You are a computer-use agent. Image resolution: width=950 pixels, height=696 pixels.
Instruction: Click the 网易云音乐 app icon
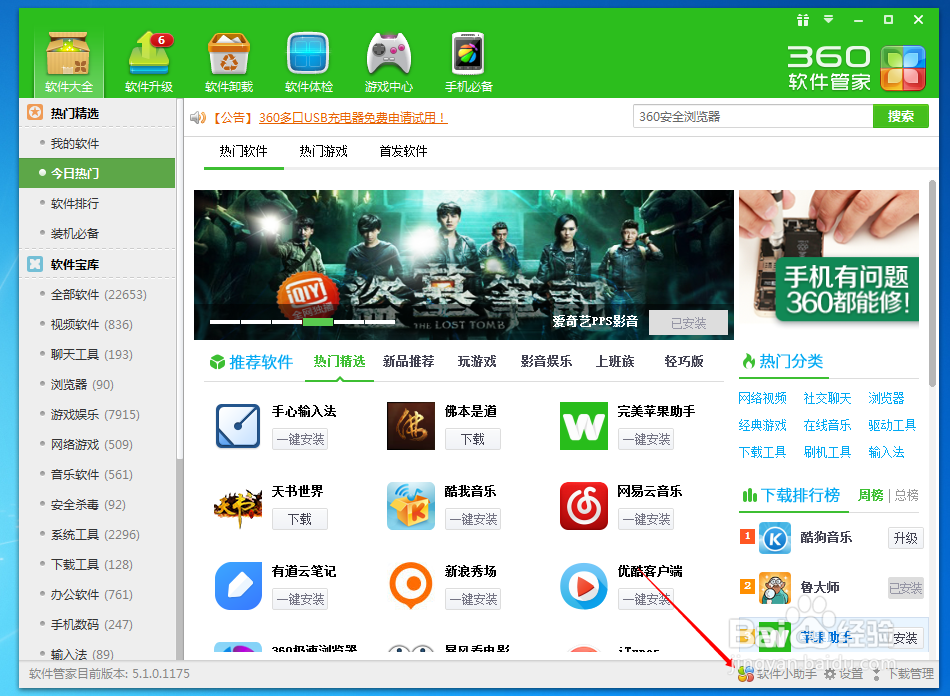pyautogui.click(x=583, y=506)
